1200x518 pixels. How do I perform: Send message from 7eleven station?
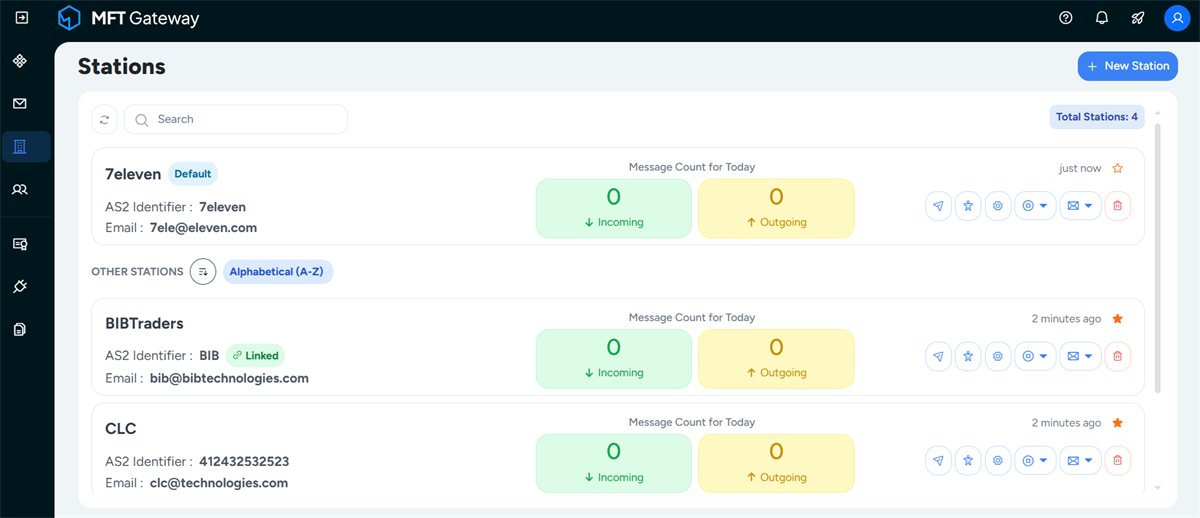tap(938, 206)
